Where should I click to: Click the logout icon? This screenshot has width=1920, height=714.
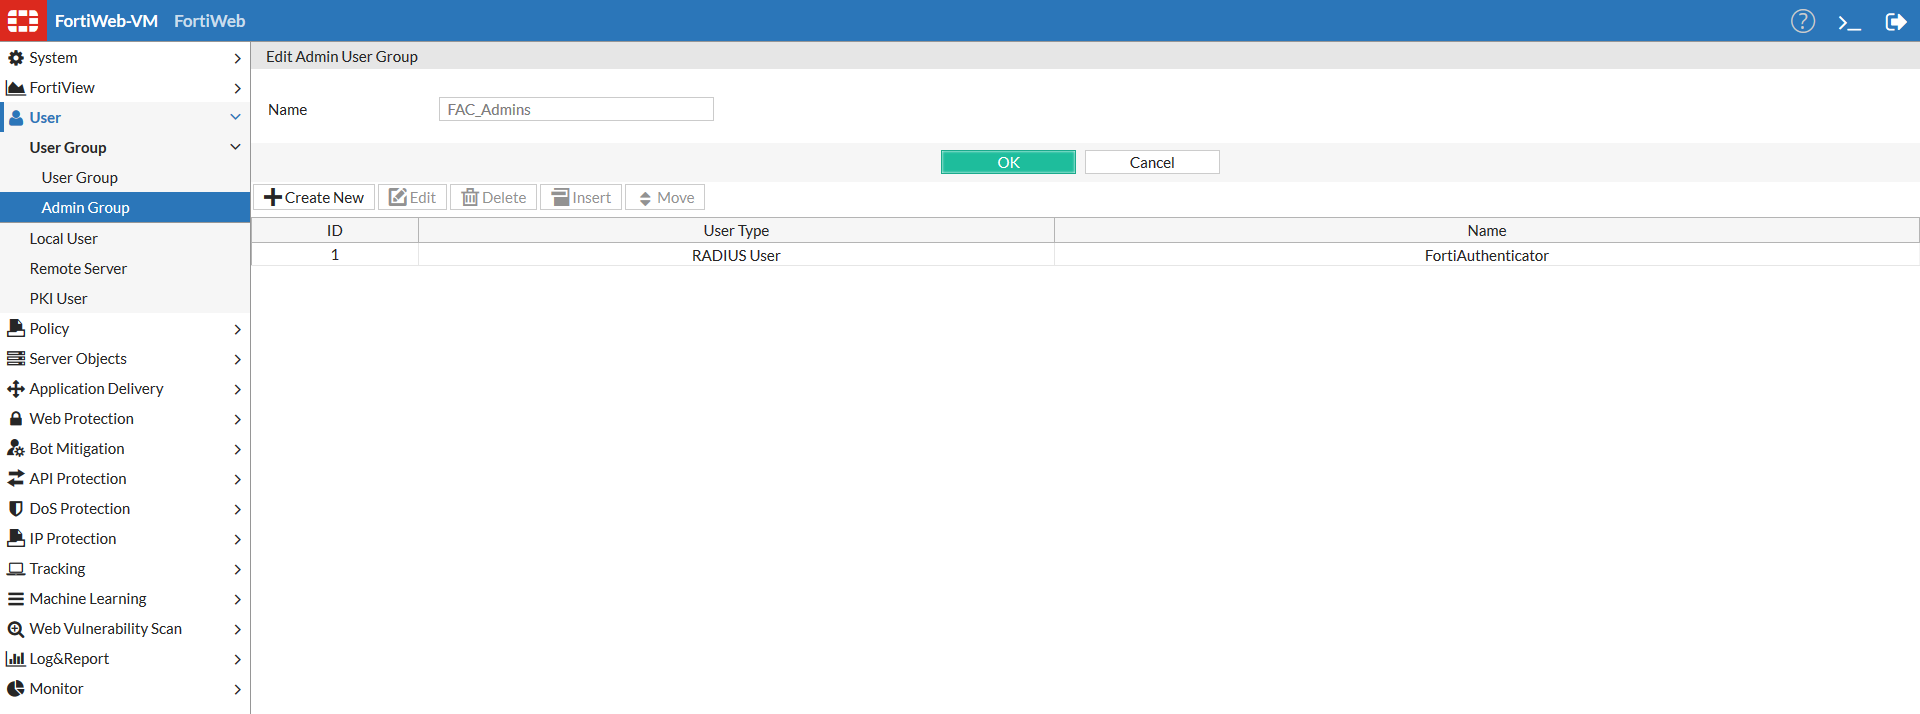tap(1896, 21)
